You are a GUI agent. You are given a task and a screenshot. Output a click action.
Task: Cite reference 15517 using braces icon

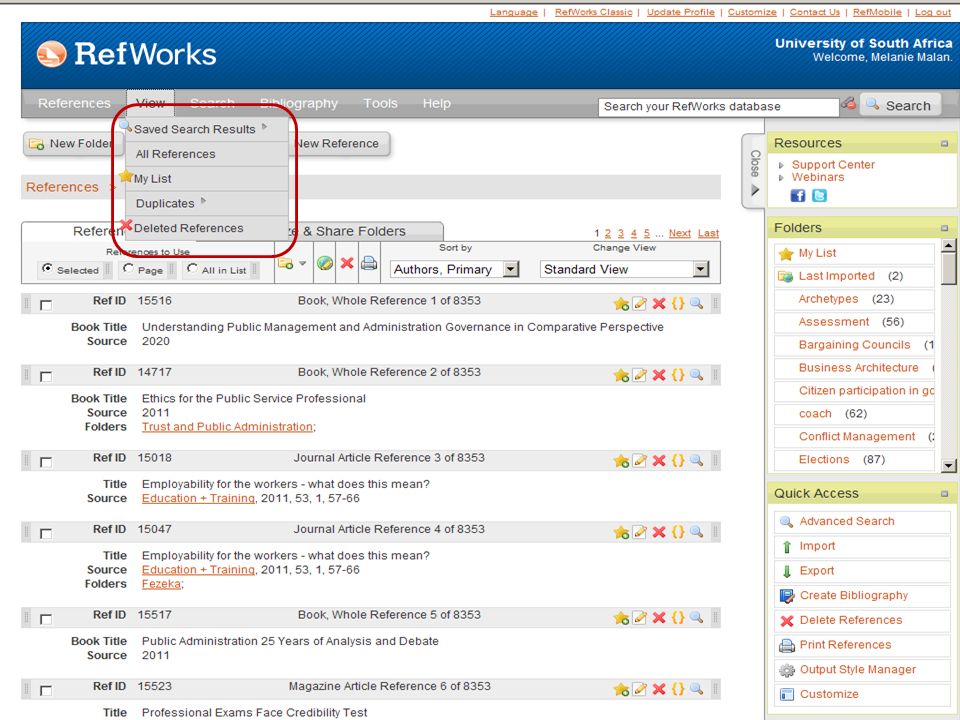point(678,618)
